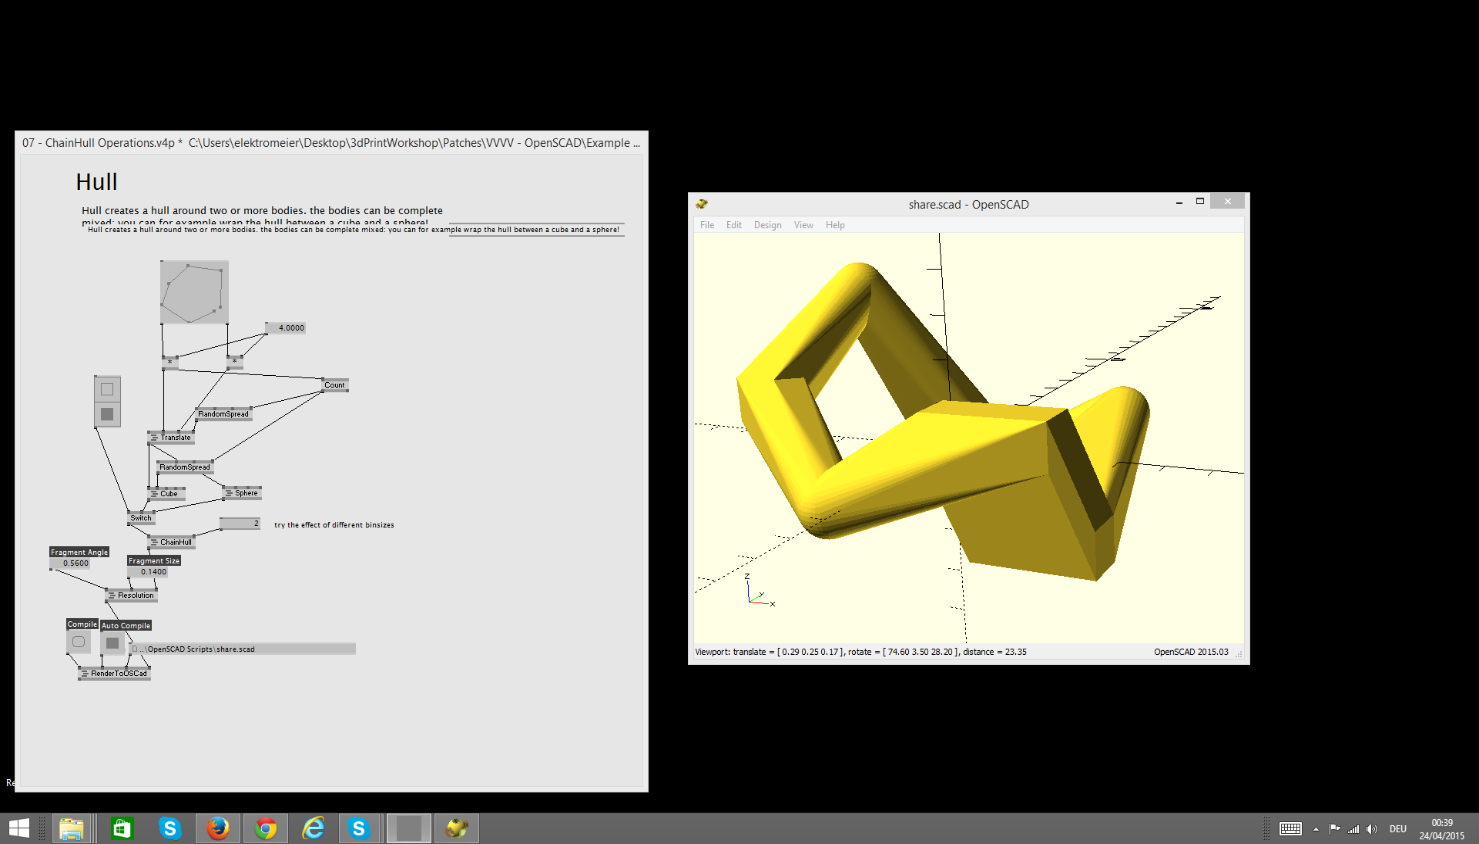Open File Explorer from the taskbar
Viewport: 1479px width, 844px height.
point(71,828)
